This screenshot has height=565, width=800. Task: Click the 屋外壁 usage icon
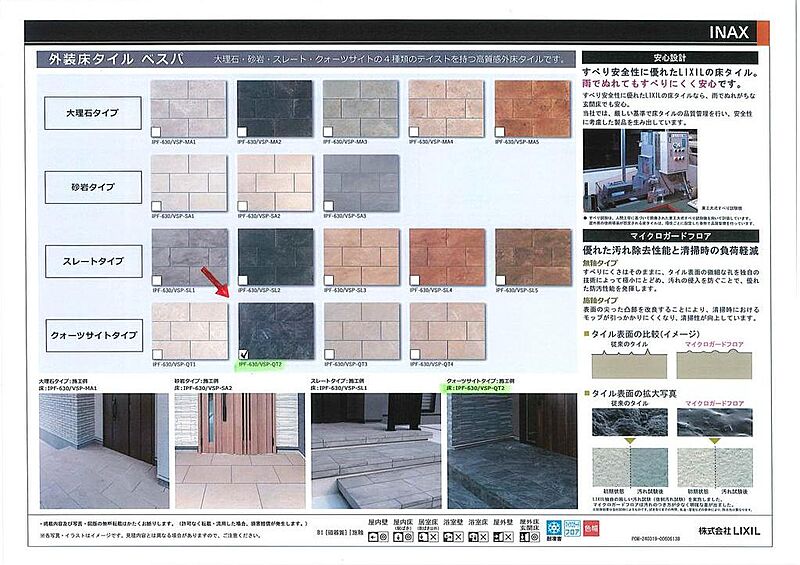click(503, 536)
